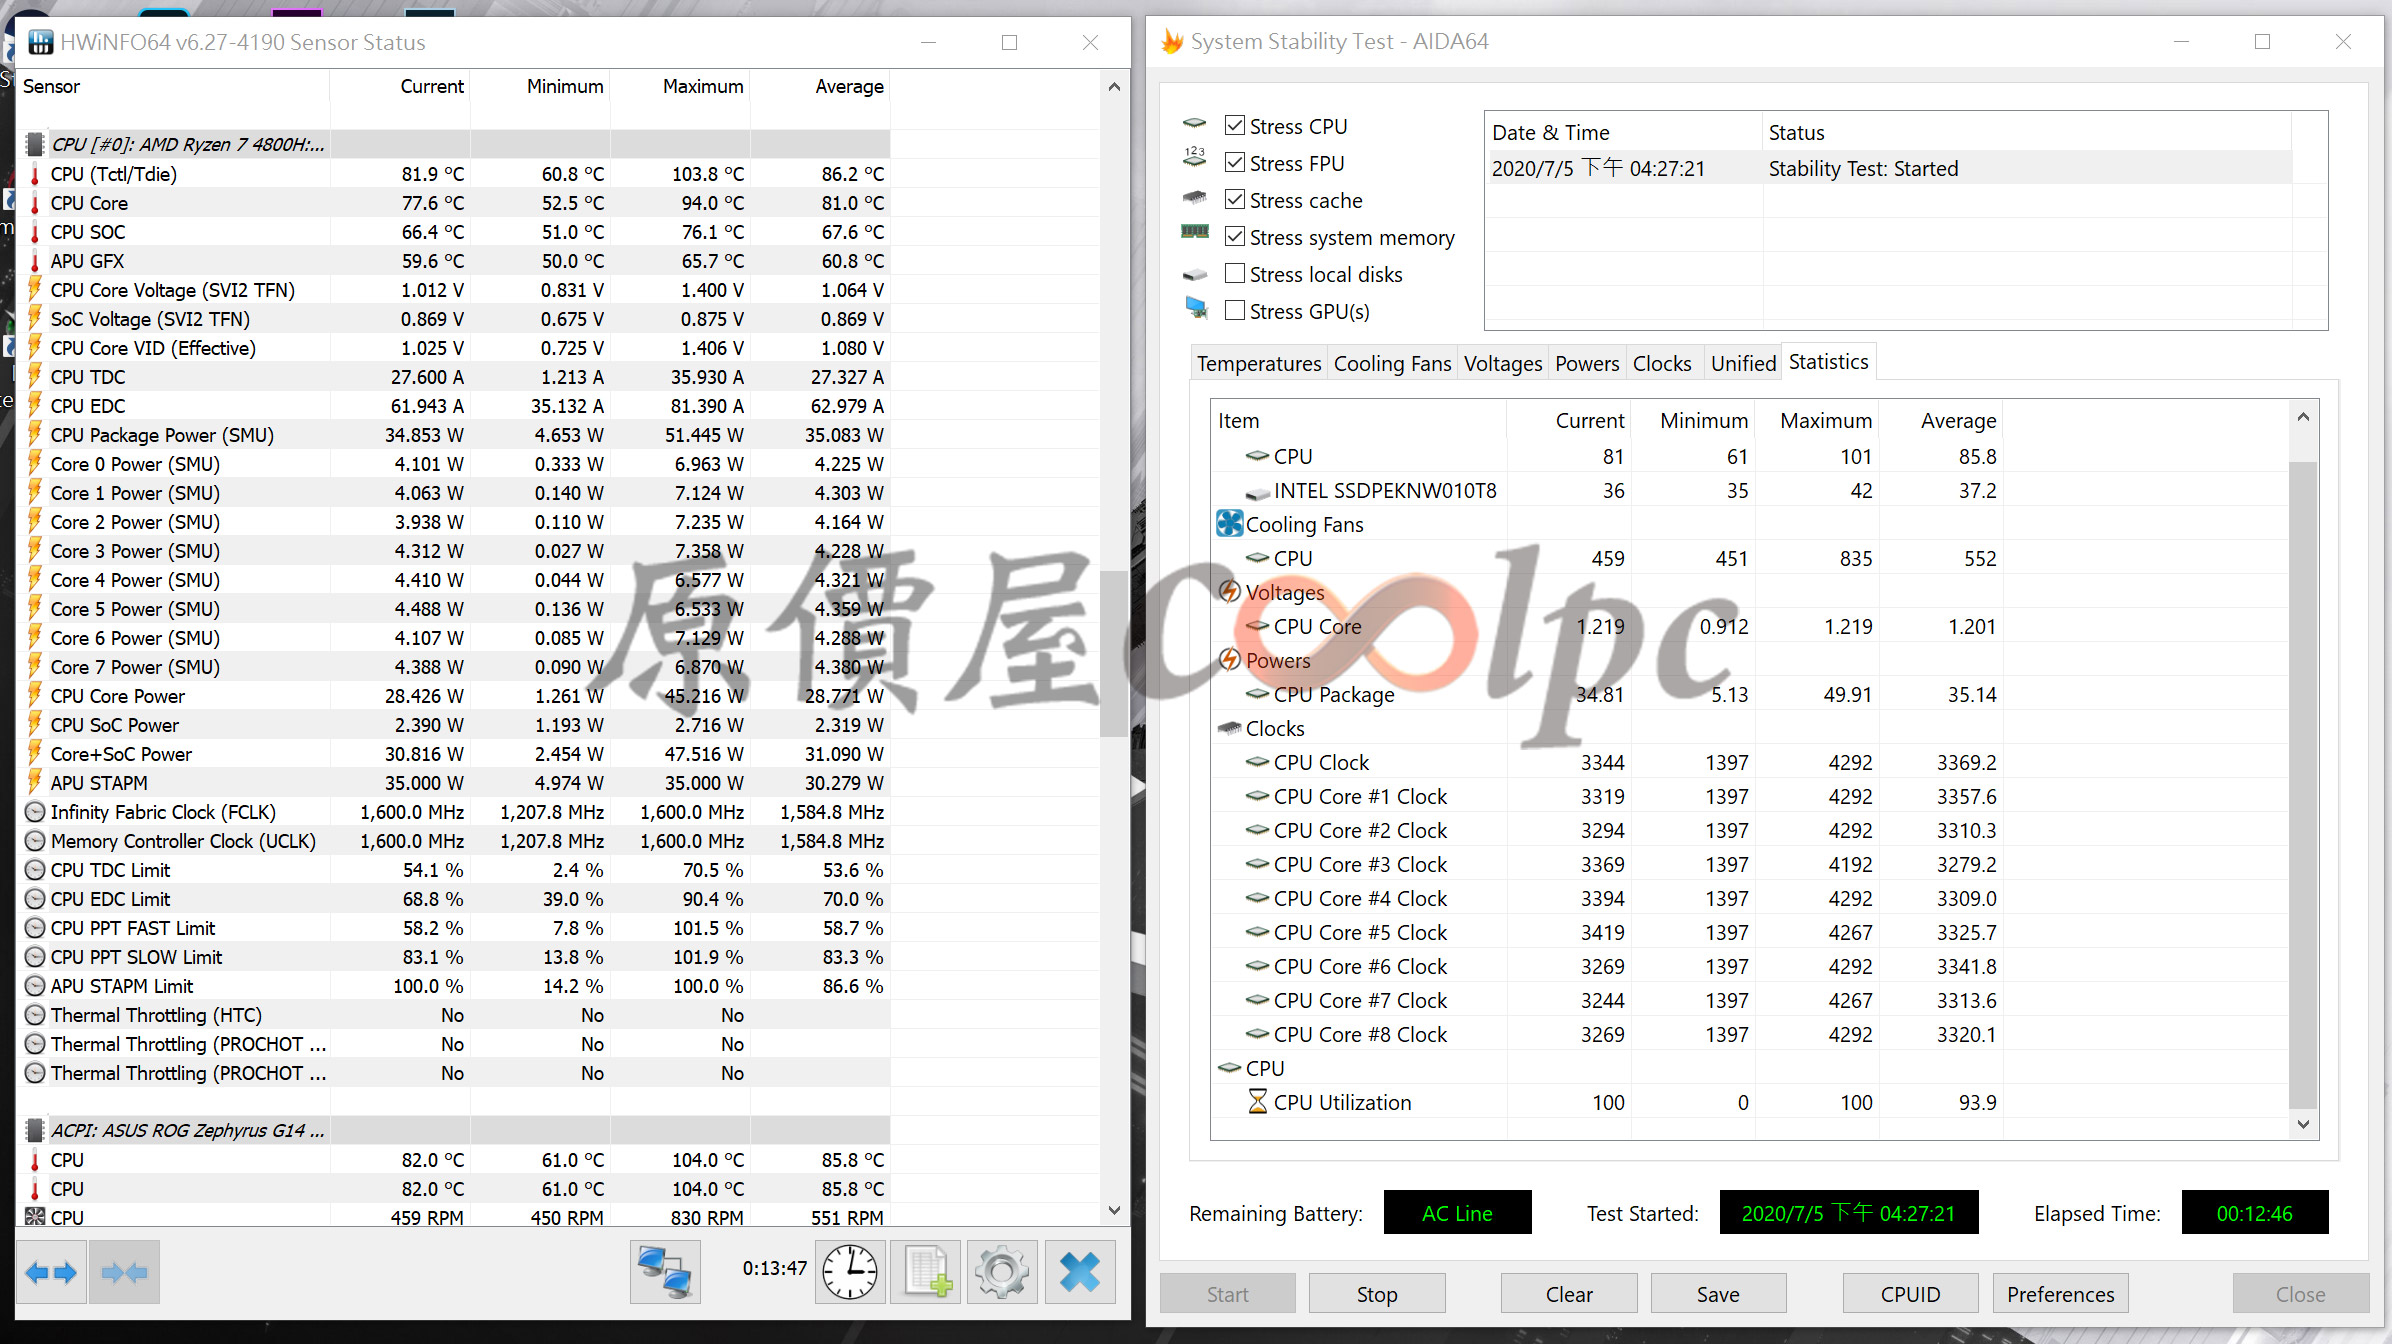Click CPU chip icon beside AMD Ryzen 7 header
The height and width of the screenshot is (1344, 2392).
[35, 144]
